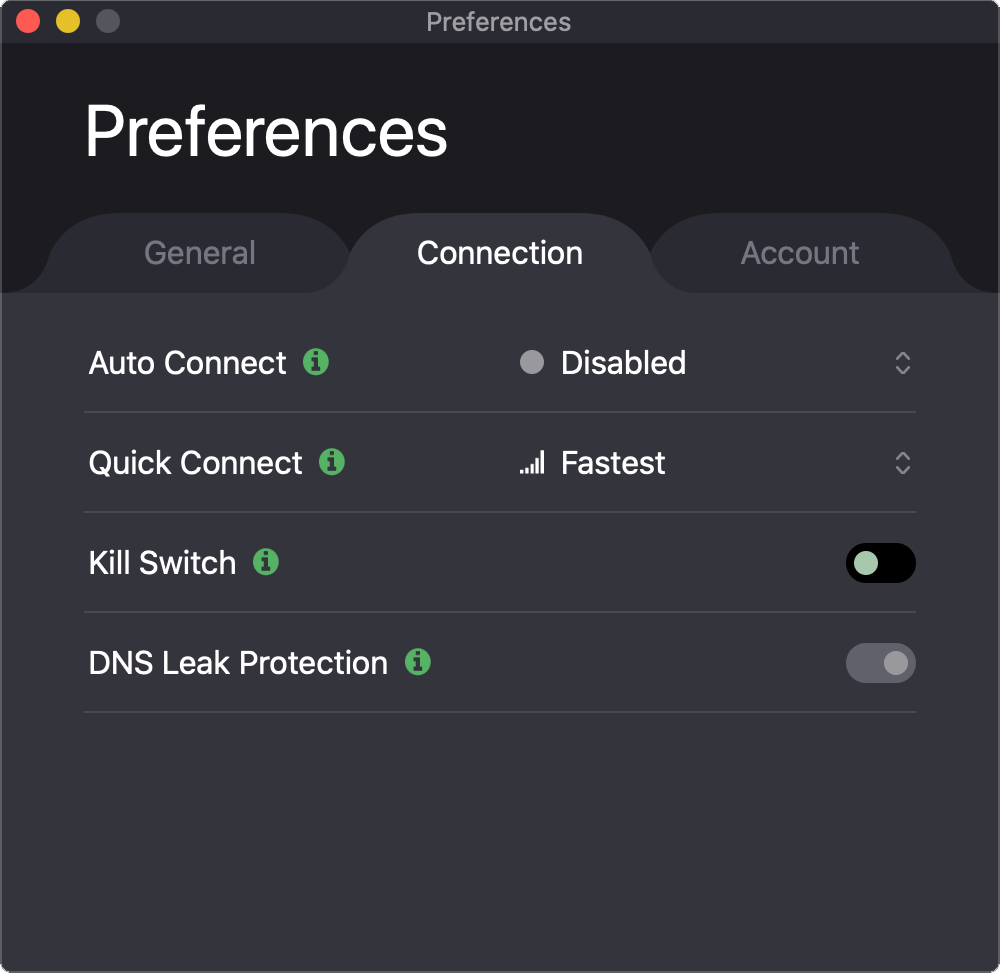
Task: Click the Quick Connect dropdown arrows
Action: pyautogui.click(x=902, y=463)
